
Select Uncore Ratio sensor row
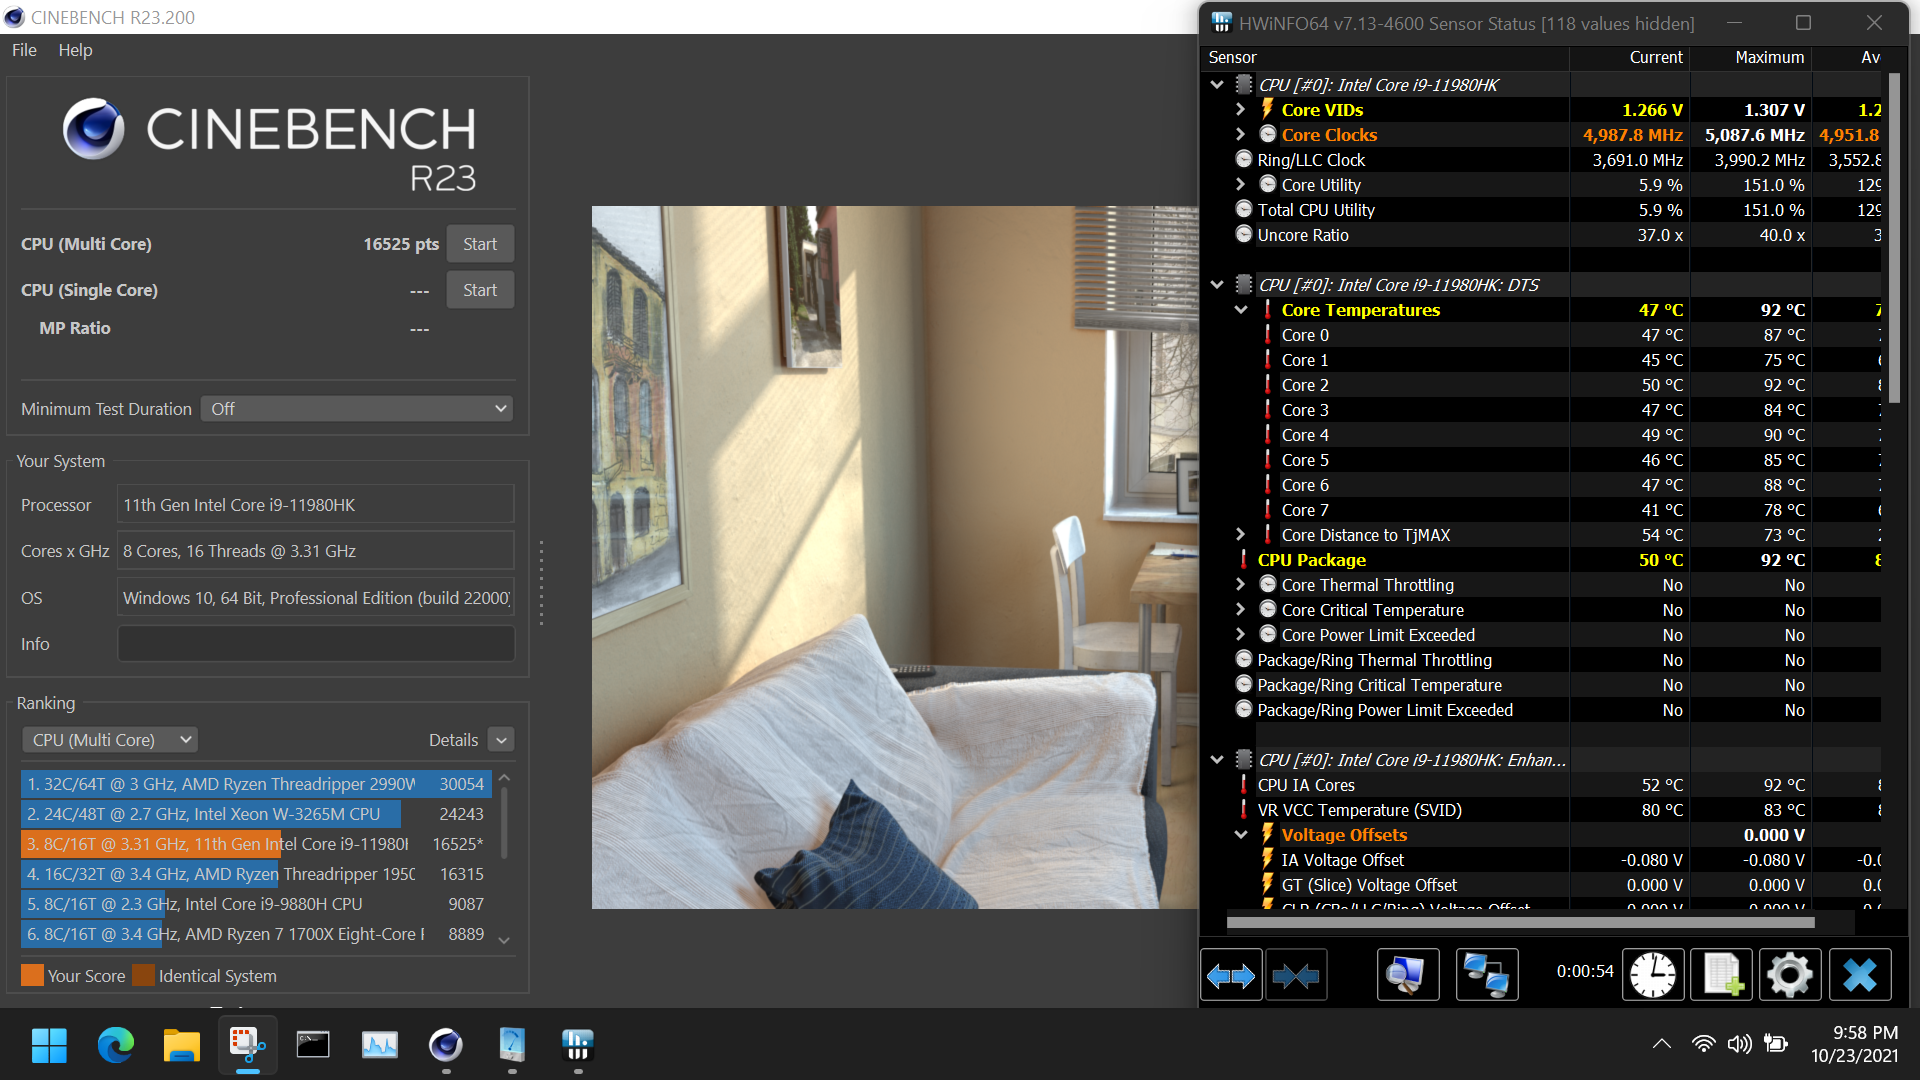coord(1541,235)
